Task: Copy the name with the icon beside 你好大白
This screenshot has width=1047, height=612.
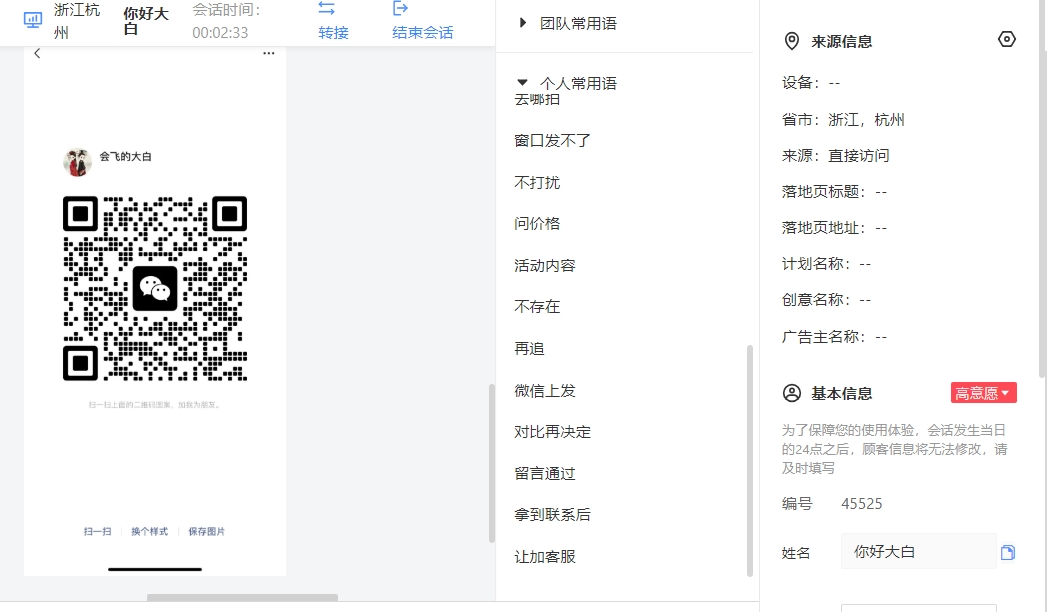Action: (1008, 552)
